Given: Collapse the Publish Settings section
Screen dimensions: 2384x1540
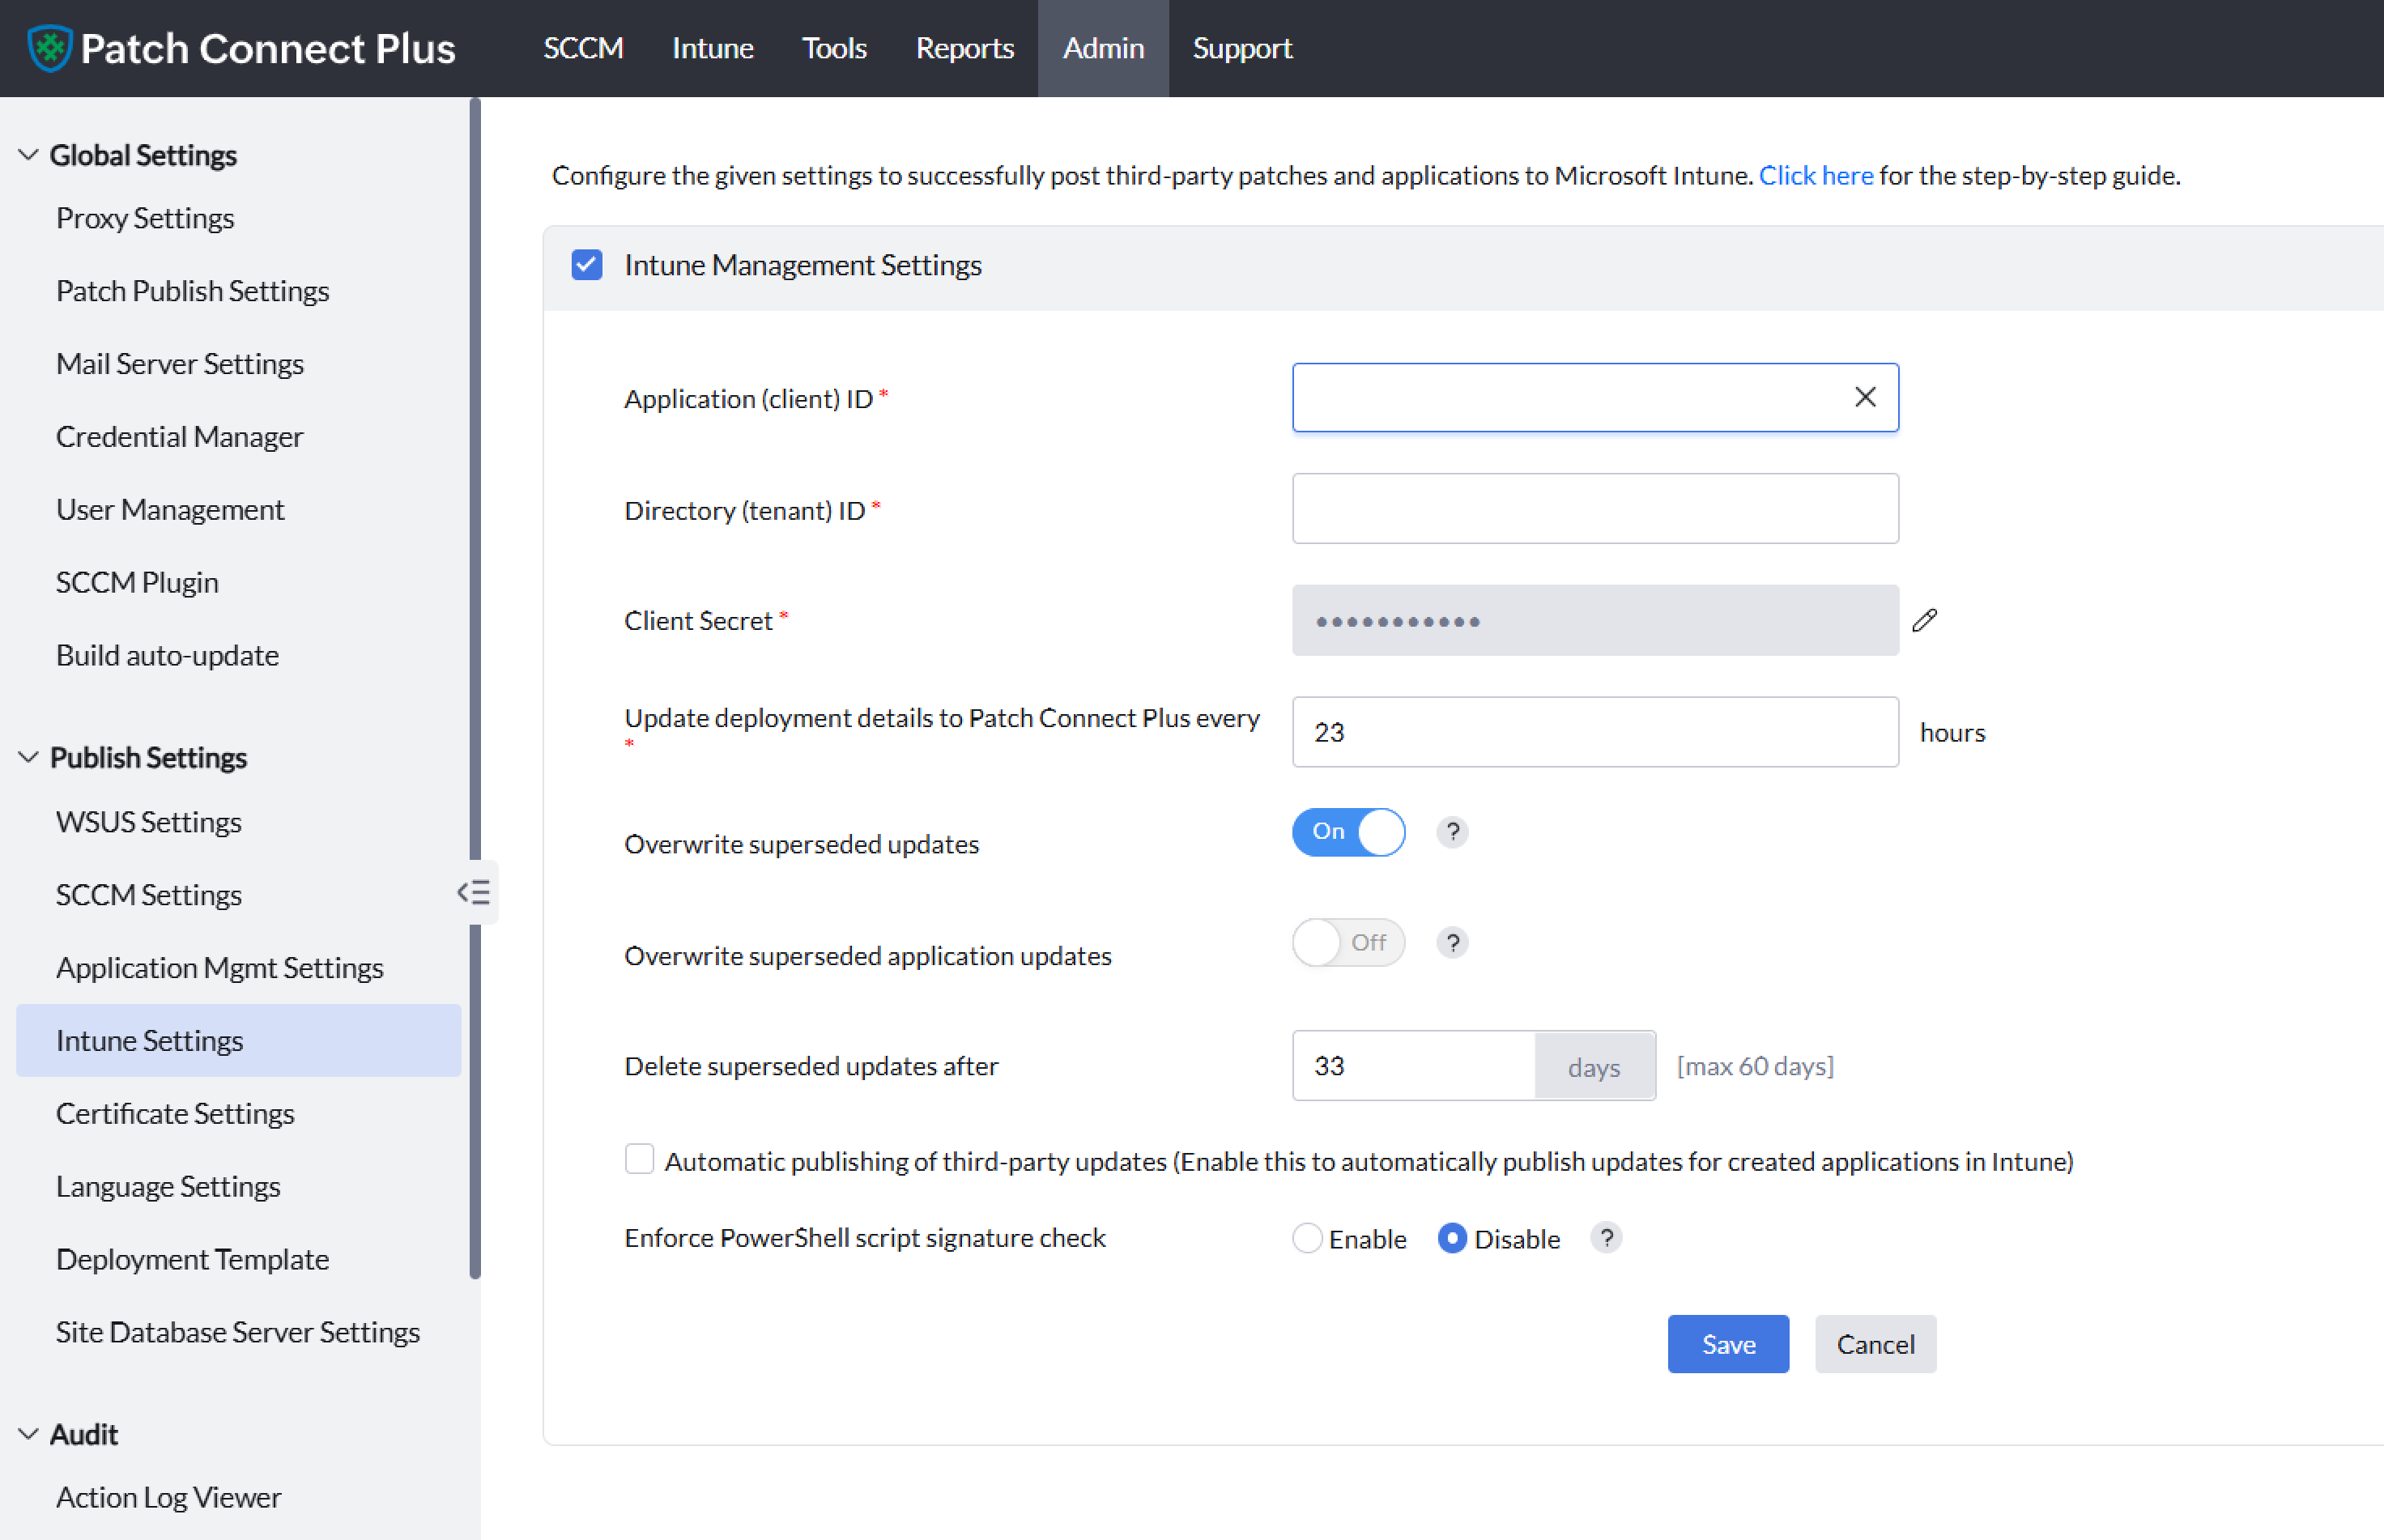Looking at the screenshot, I should click(x=28, y=757).
